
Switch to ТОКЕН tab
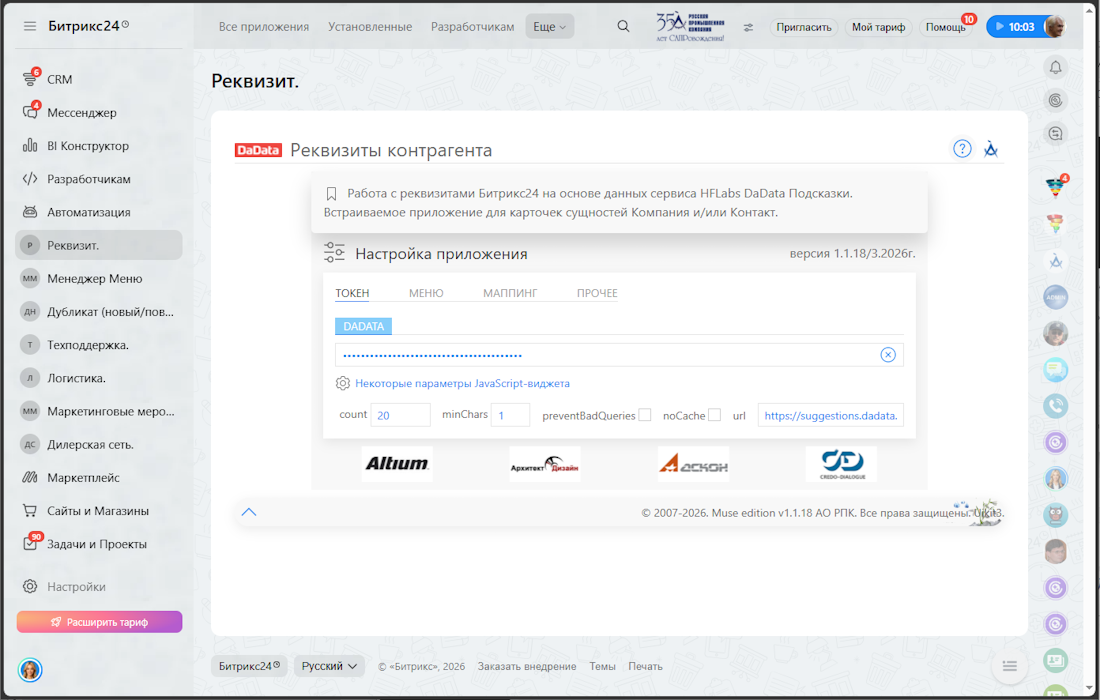[x=352, y=293]
